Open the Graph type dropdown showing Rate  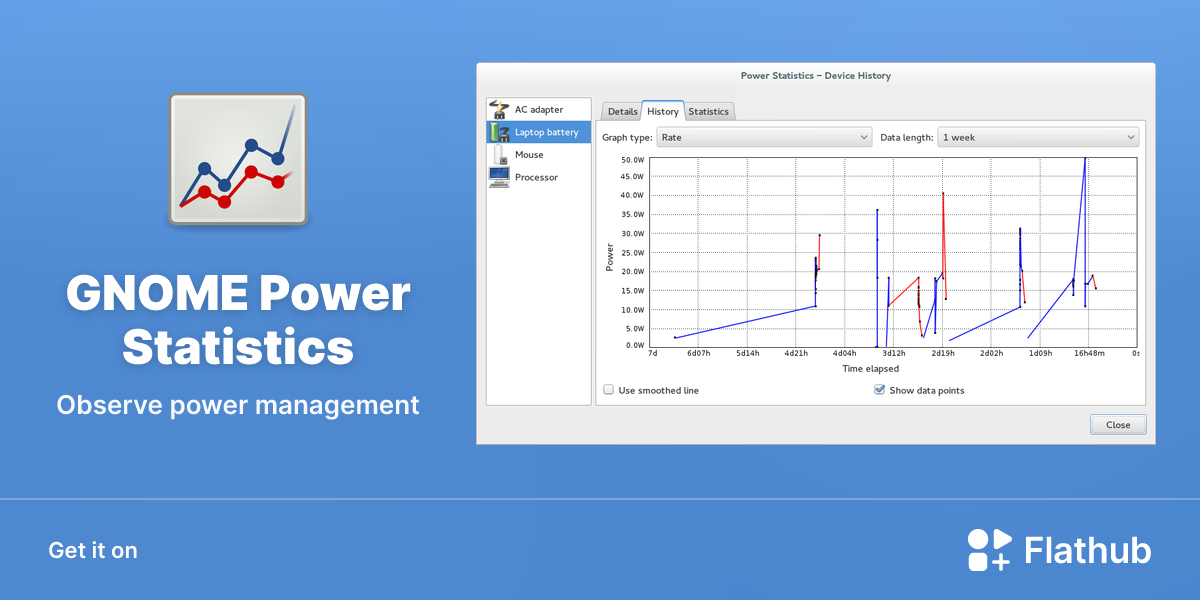tap(764, 137)
